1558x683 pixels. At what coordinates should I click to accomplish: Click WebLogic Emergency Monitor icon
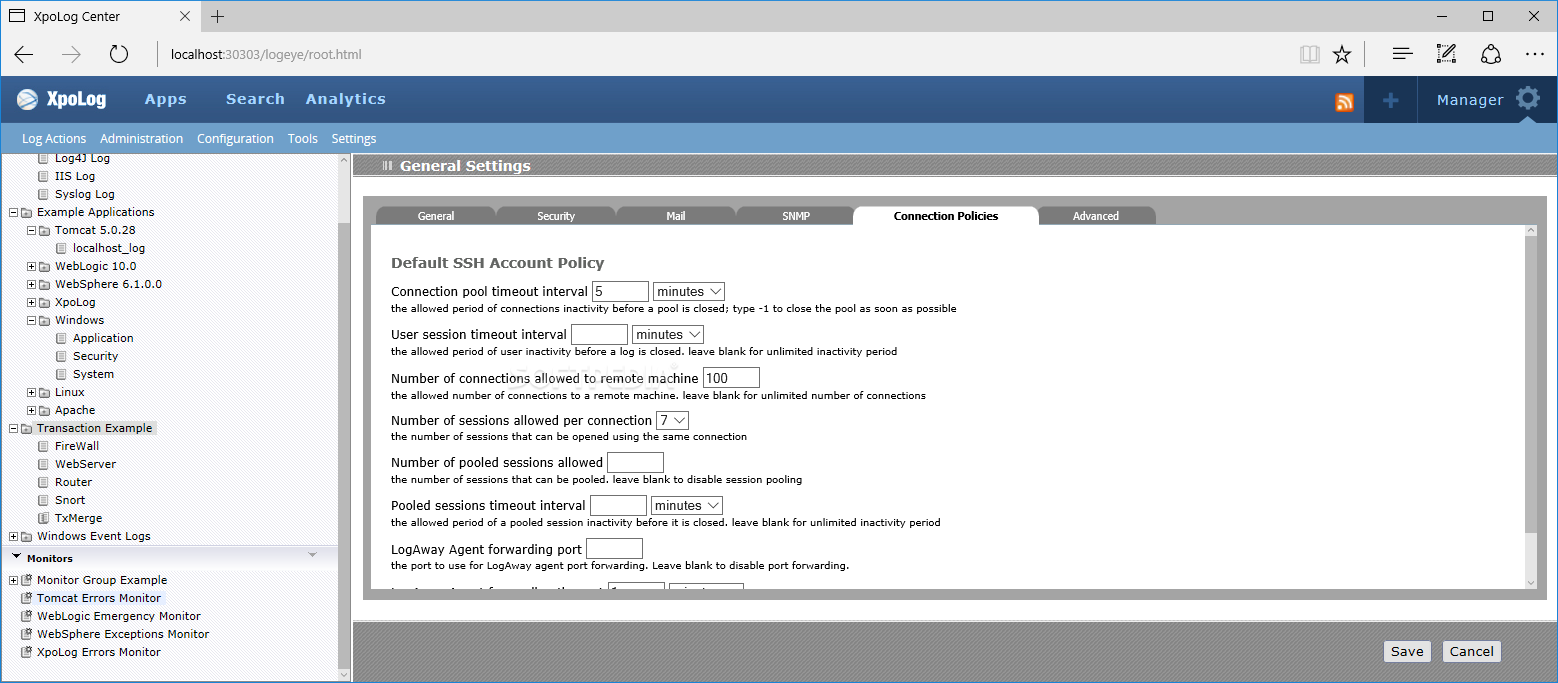click(26, 616)
